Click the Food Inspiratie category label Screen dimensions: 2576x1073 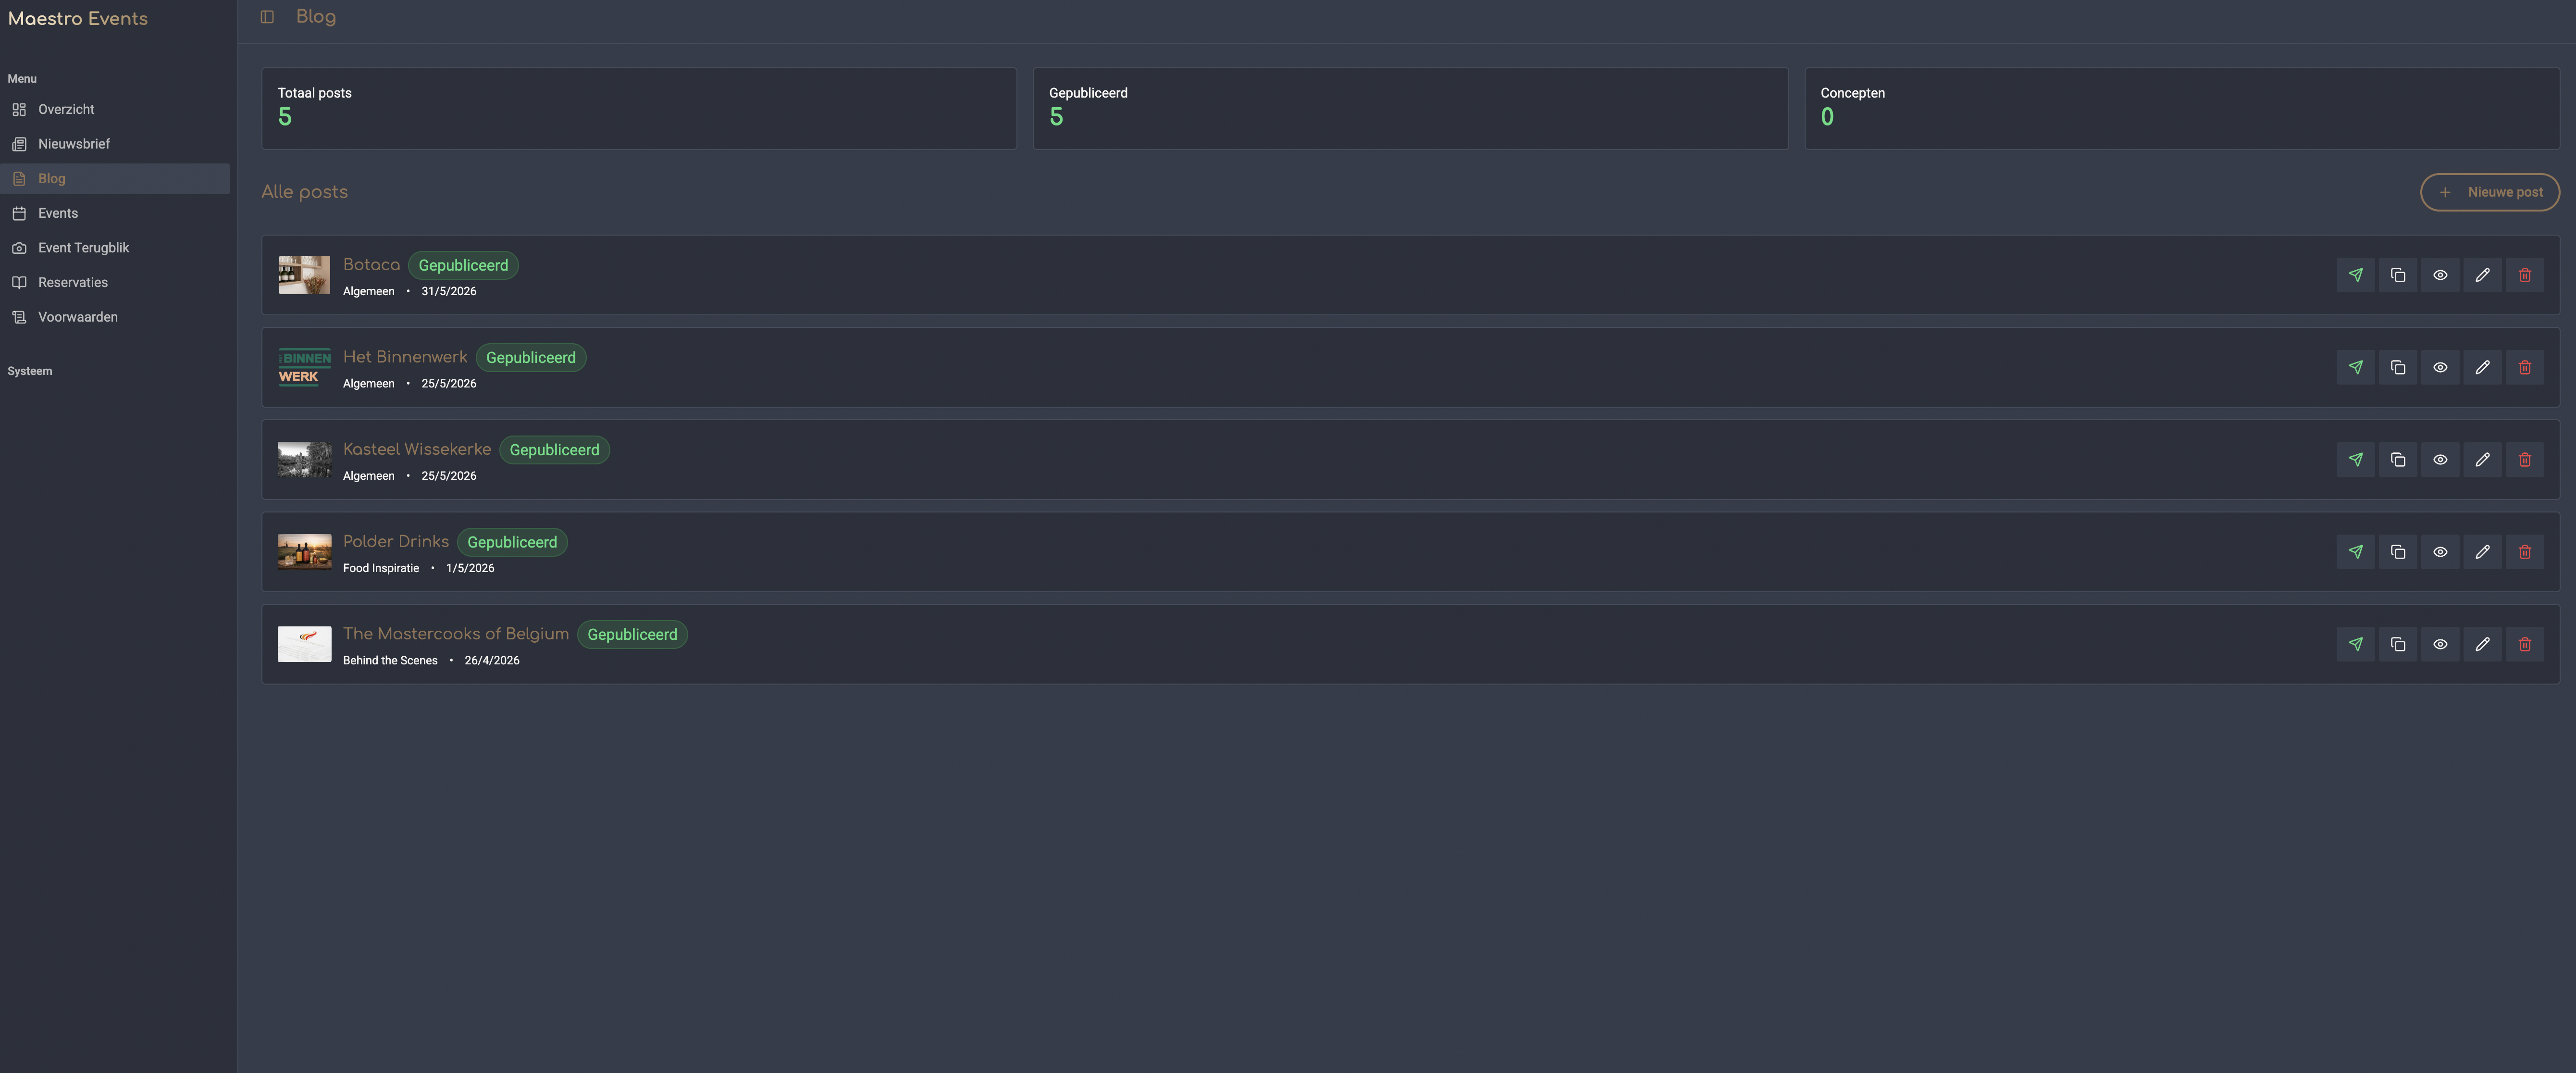click(x=381, y=568)
